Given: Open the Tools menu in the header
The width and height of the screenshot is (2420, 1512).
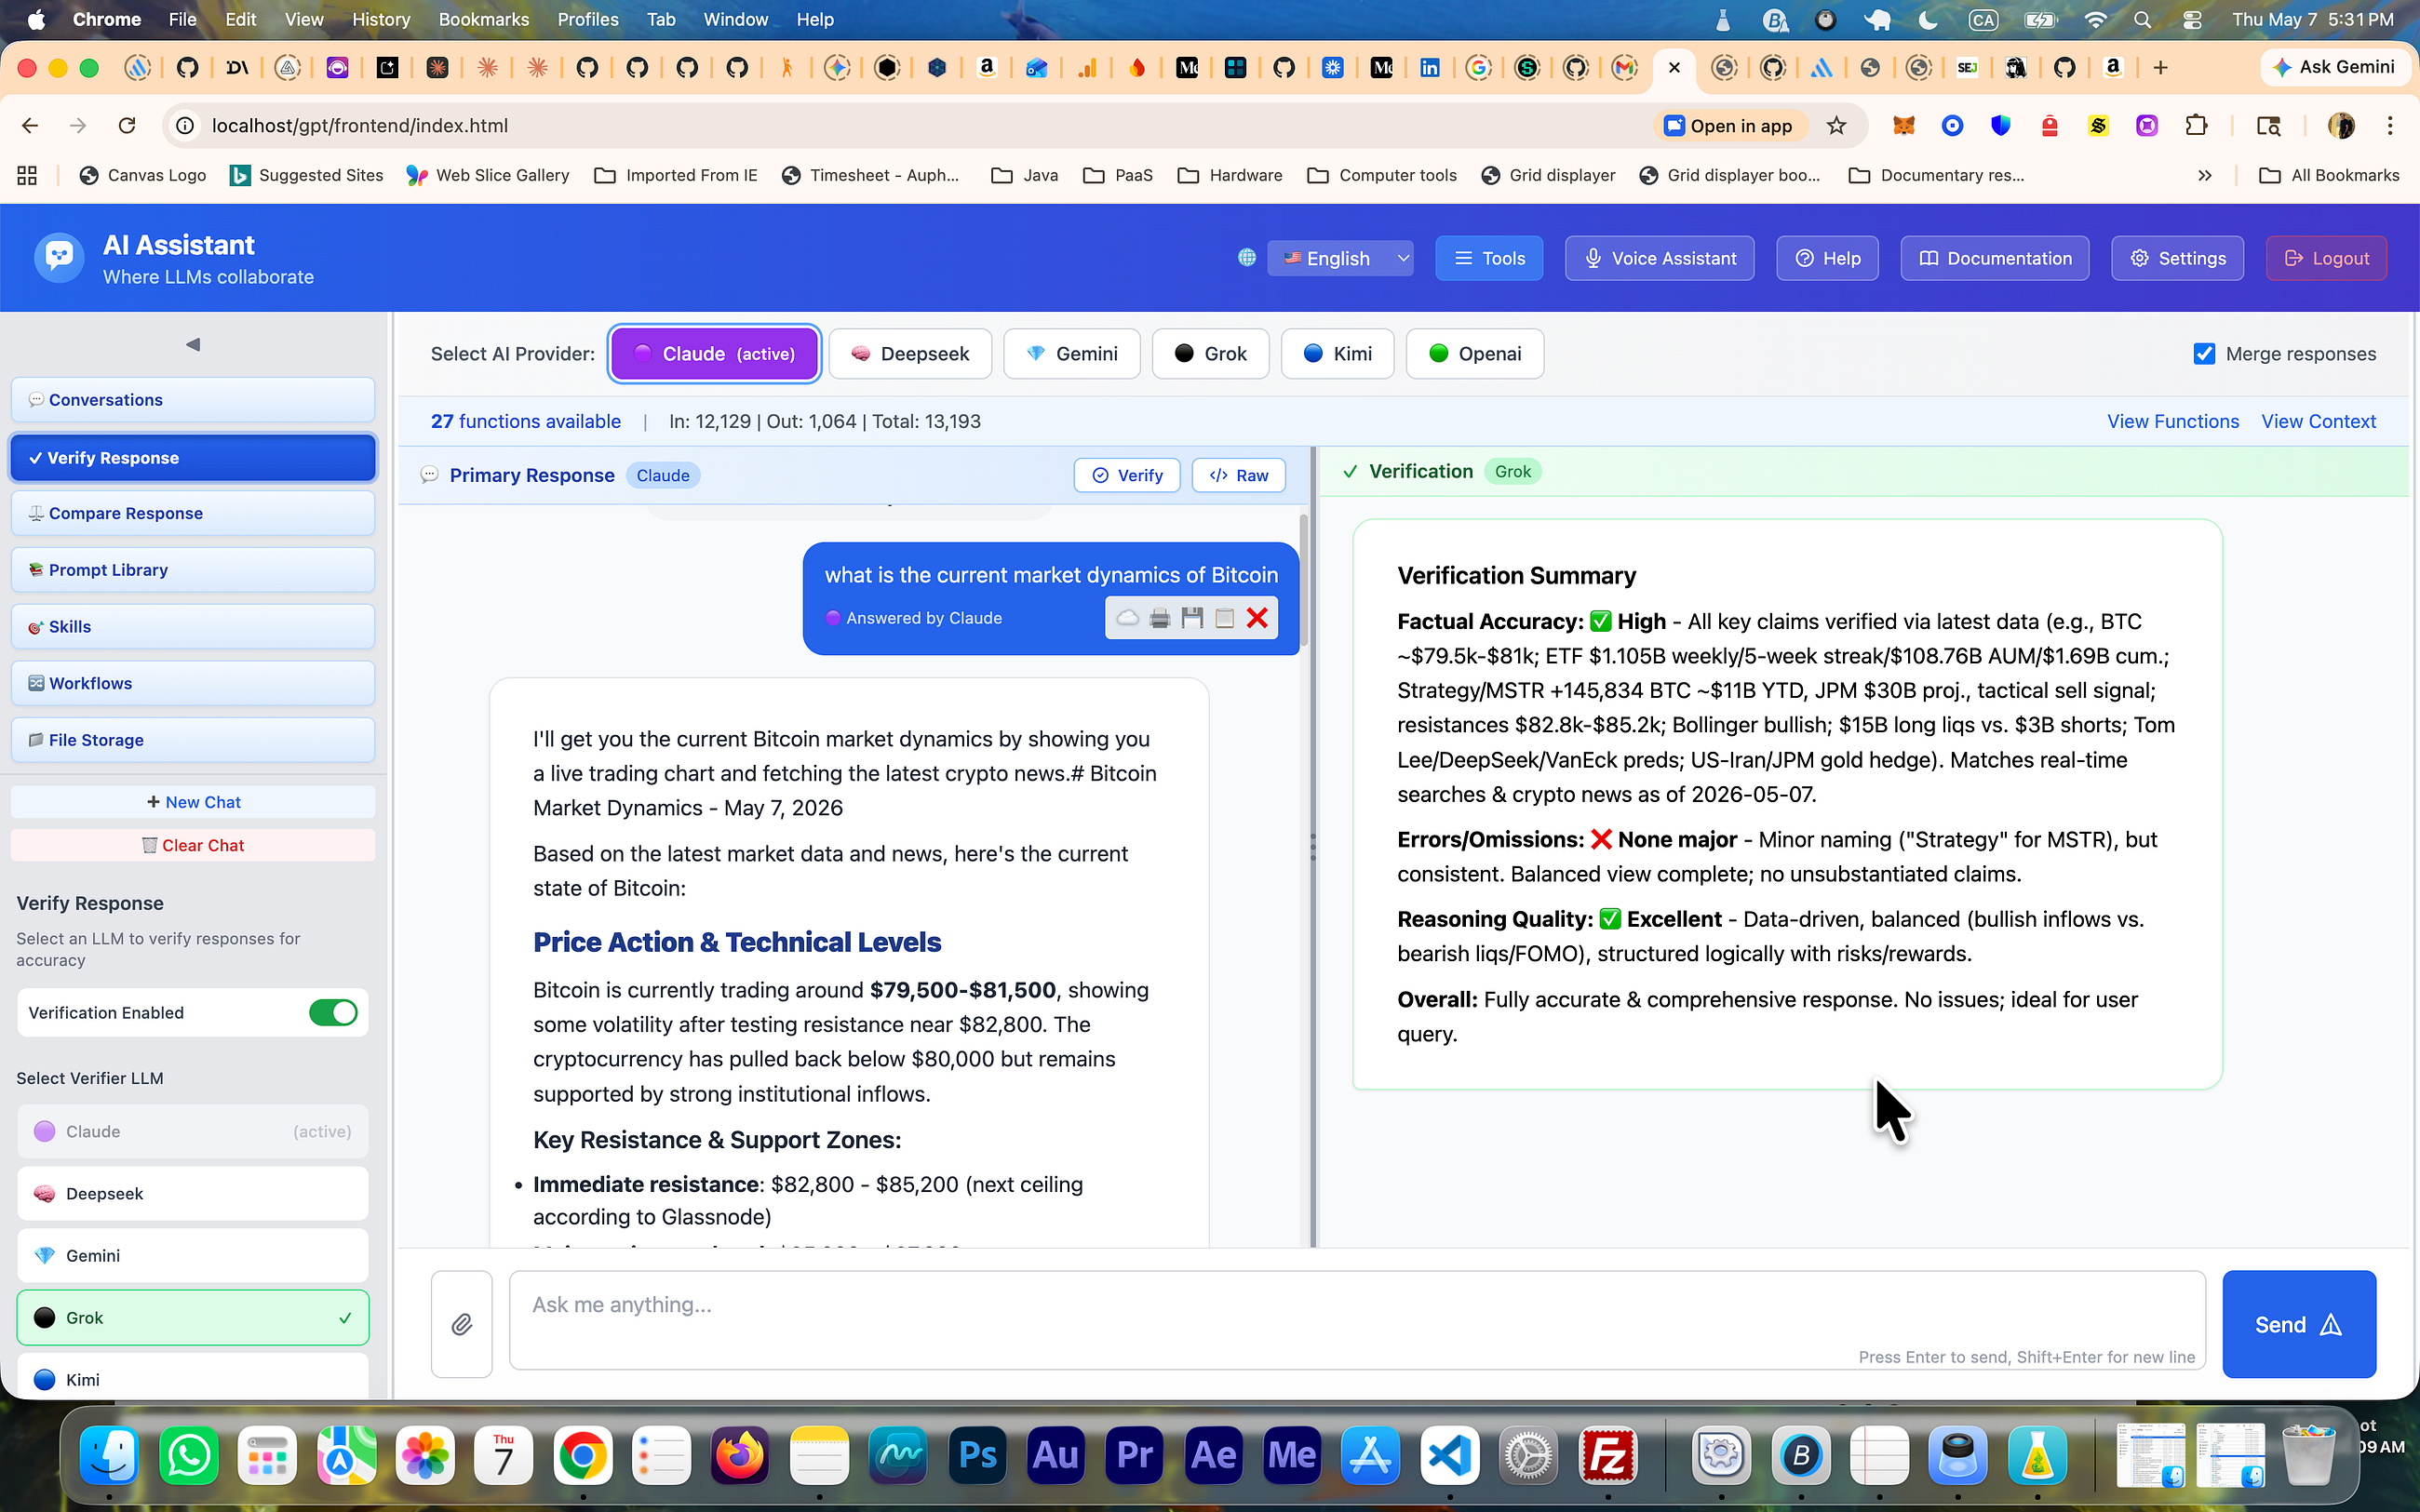Looking at the screenshot, I should click(x=1489, y=258).
